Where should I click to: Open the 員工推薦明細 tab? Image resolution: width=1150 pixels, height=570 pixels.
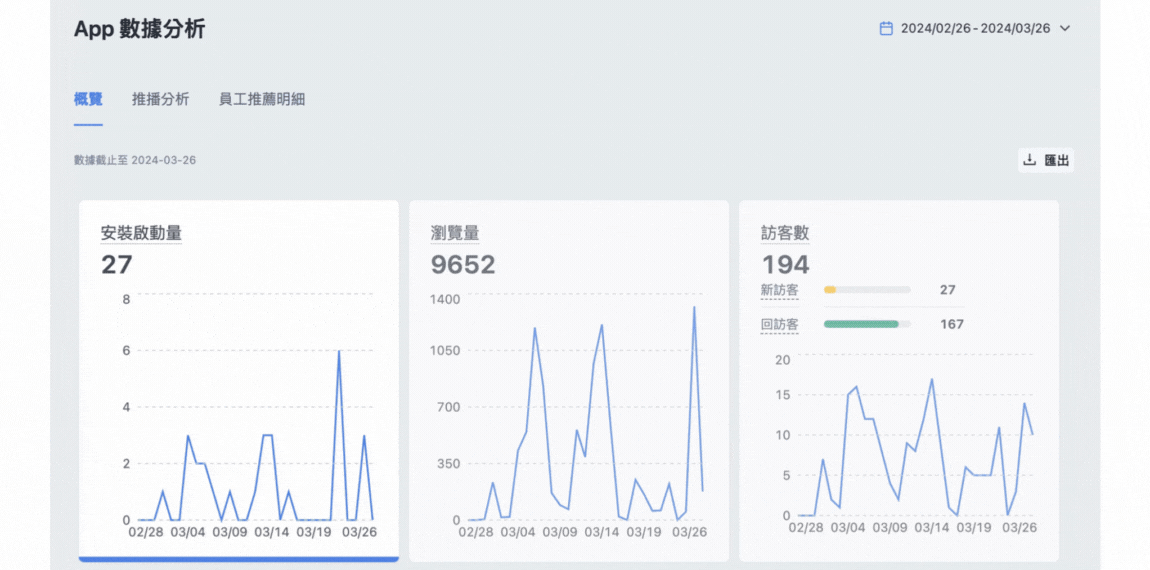point(262,100)
